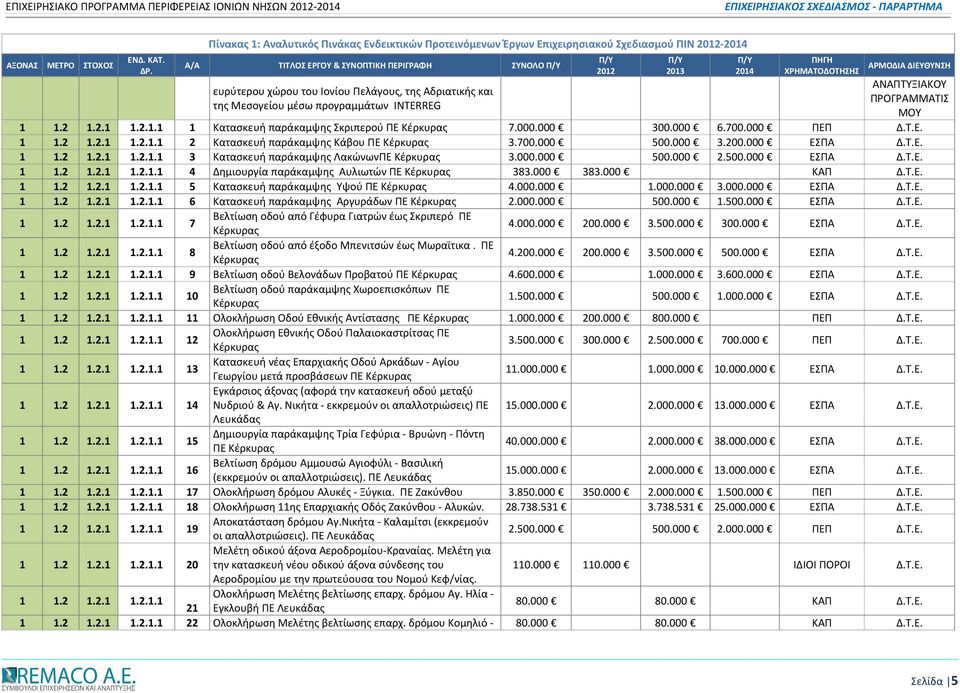
Task: Click 'Βελτίωση οδού Βελονάδων Προβατού ΠΕ Κέρκυρας'
Action: [335, 274]
